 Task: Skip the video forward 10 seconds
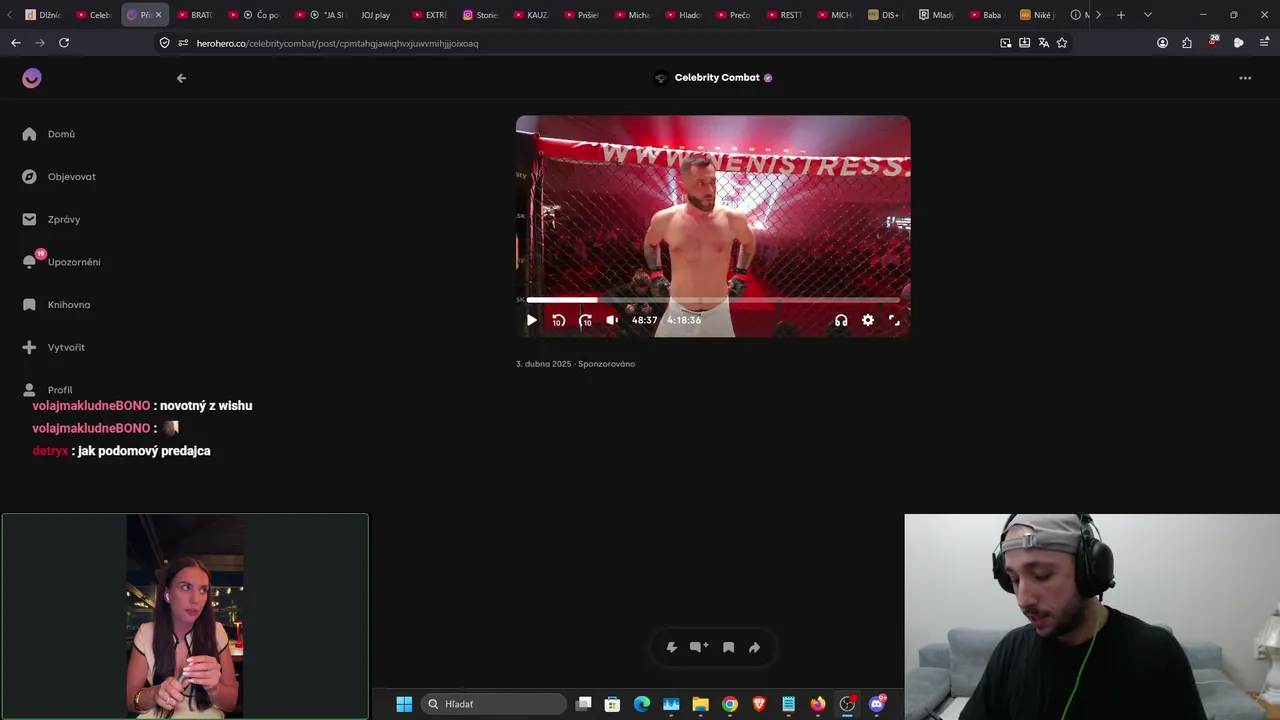tap(586, 320)
